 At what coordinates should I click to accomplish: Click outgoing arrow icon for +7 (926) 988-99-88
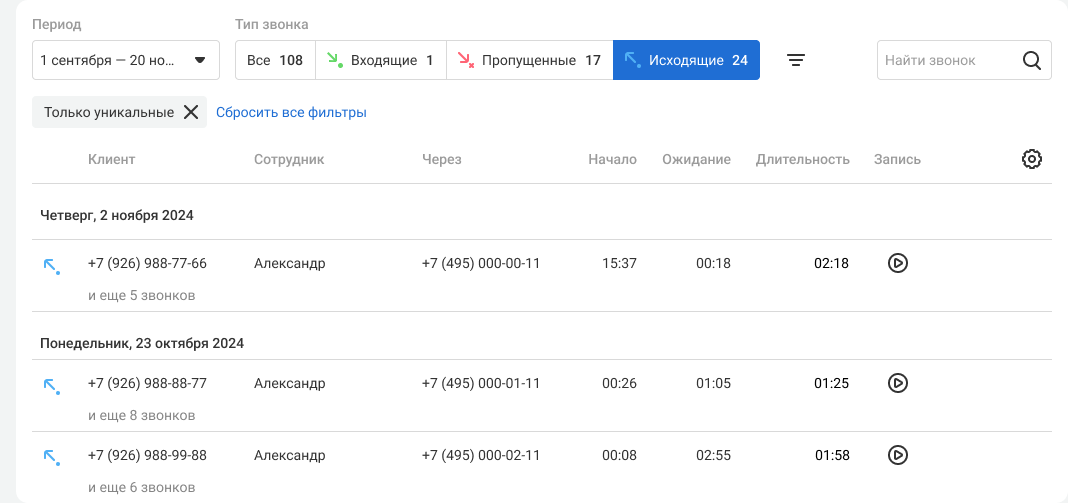(51, 457)
